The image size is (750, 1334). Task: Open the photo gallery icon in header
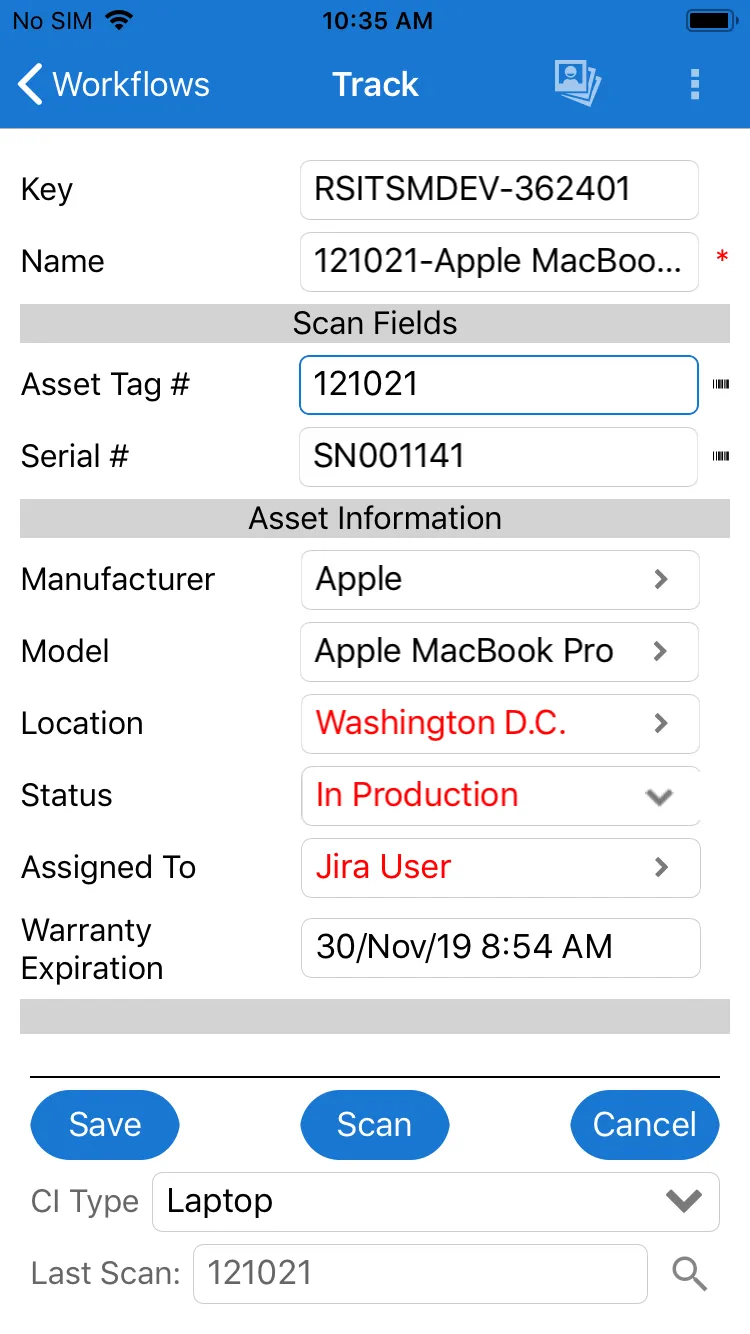tap(578, 84)
